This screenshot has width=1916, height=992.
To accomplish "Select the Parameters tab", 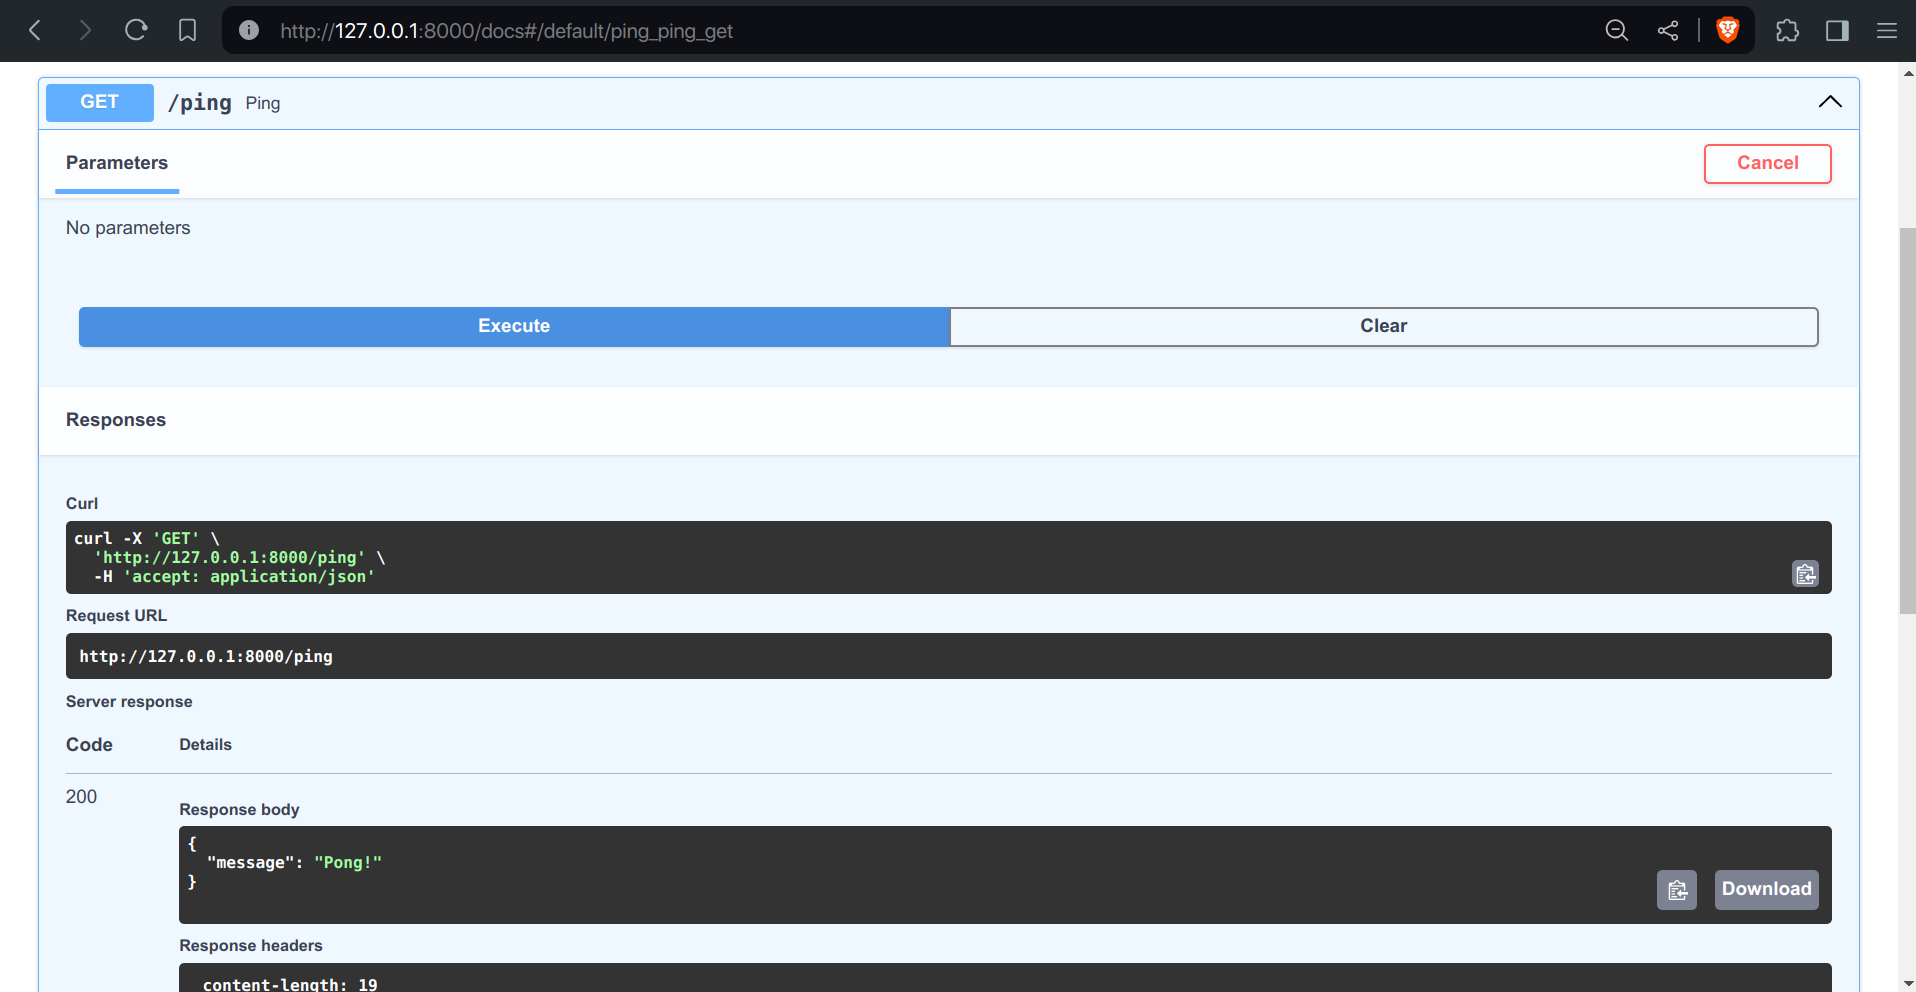I will [x=117, y=163].
